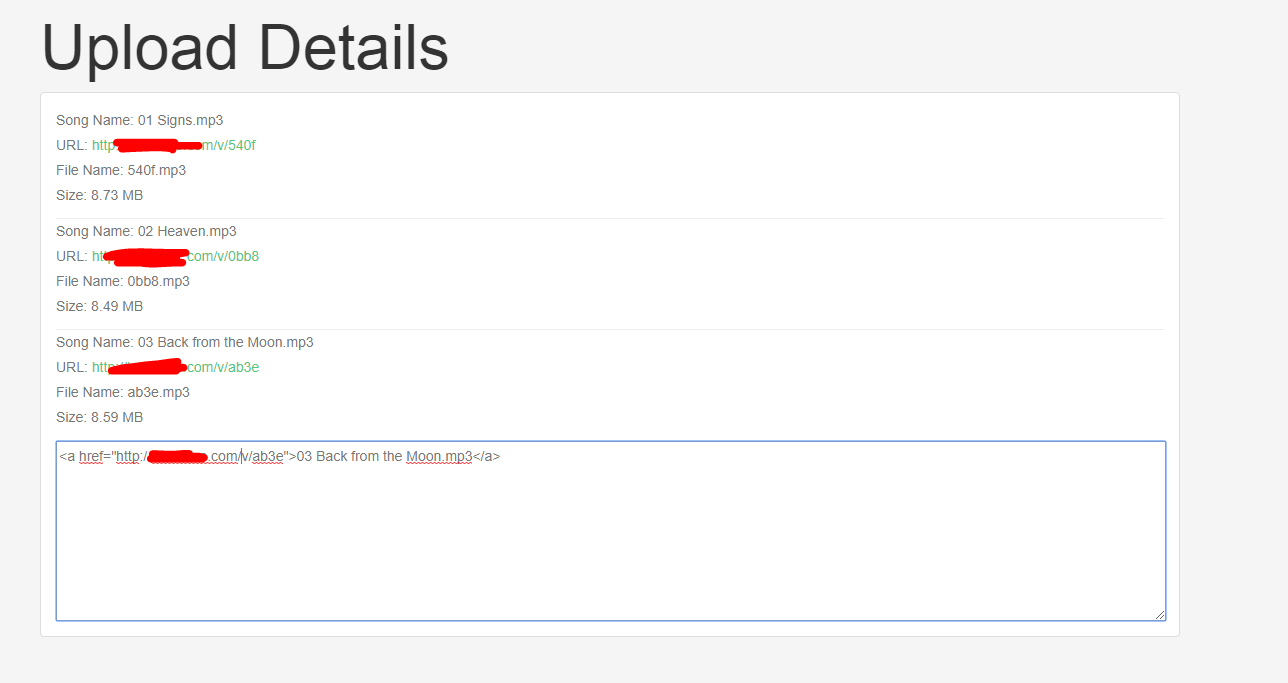1288x683 pixels.
Task: Click the song name 02 Heaven.mp3
Action: (187, 231)
